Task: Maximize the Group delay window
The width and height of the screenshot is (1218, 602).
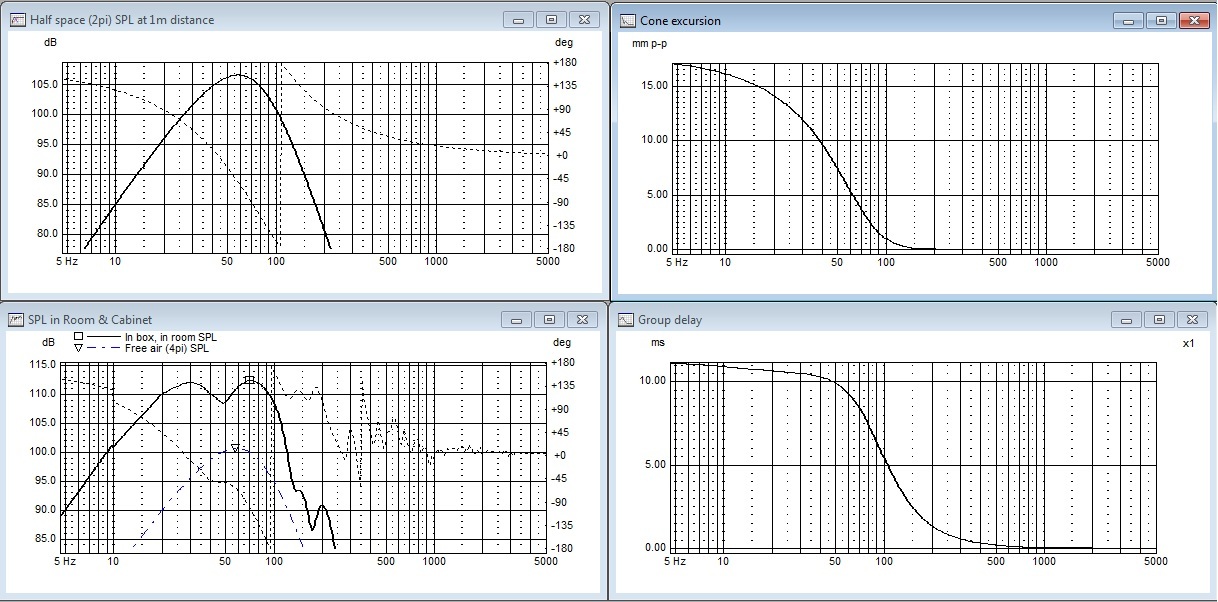Action: (1160, 319)
